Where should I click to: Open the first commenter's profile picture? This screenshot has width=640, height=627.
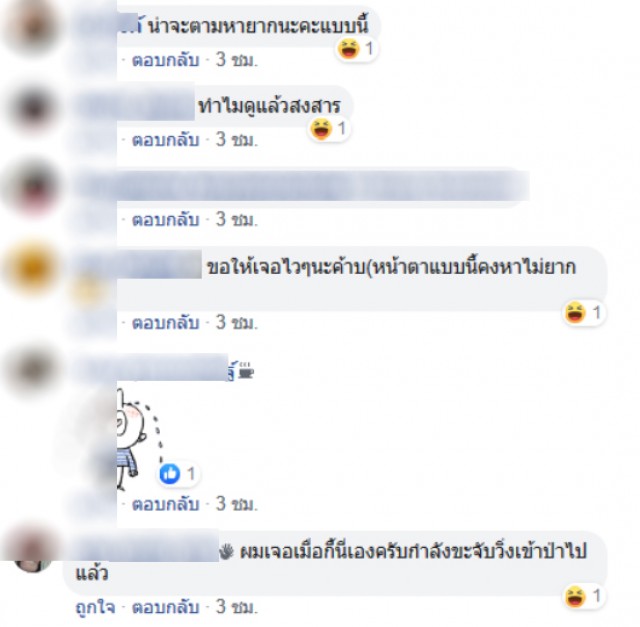click(33, 27)
